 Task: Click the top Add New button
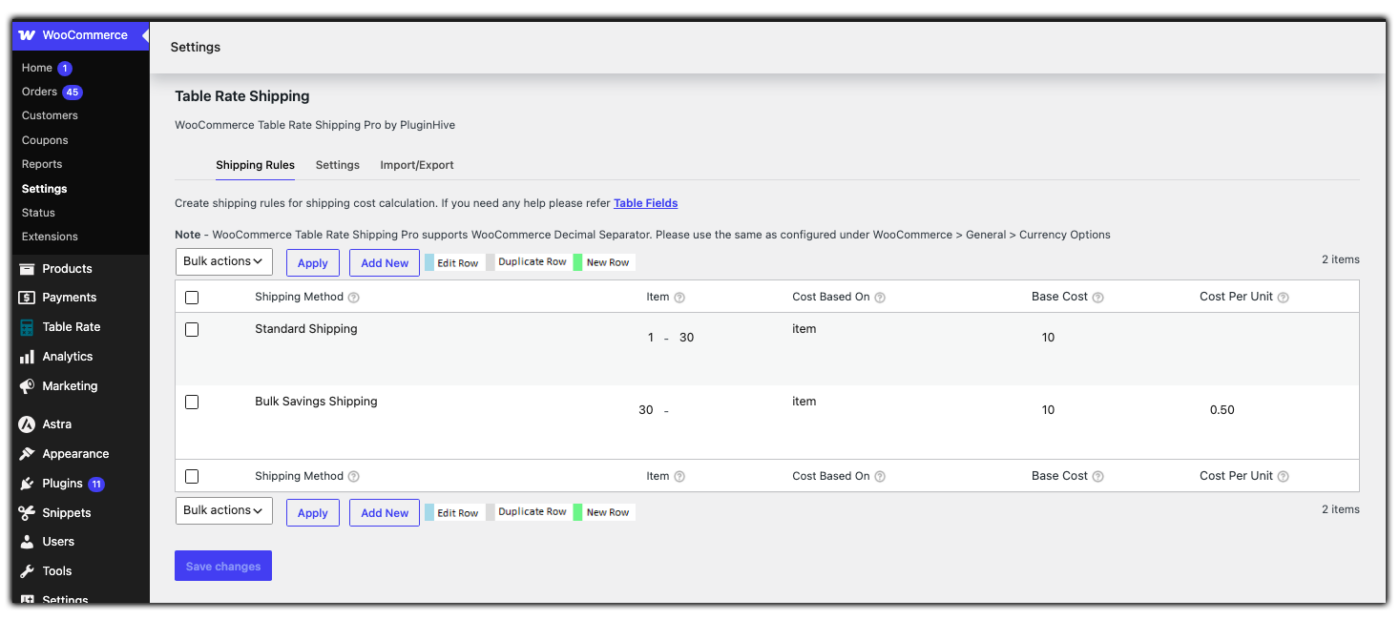click(384, 263)
